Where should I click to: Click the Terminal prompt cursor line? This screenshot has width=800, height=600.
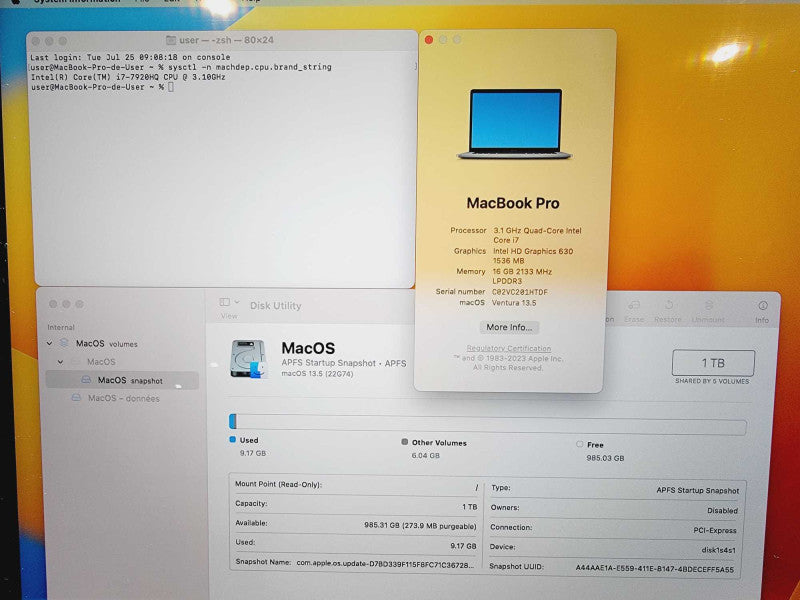(x=102, y=87)
